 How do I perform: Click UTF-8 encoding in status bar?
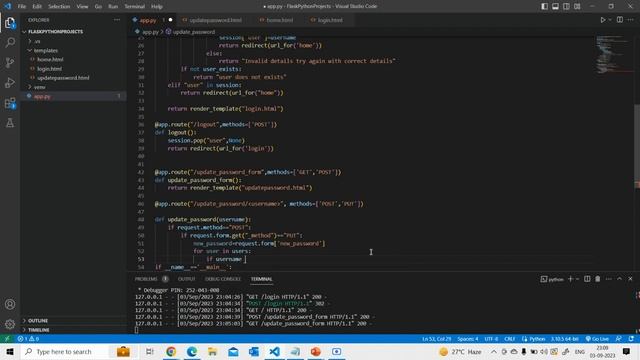point(491,339)
